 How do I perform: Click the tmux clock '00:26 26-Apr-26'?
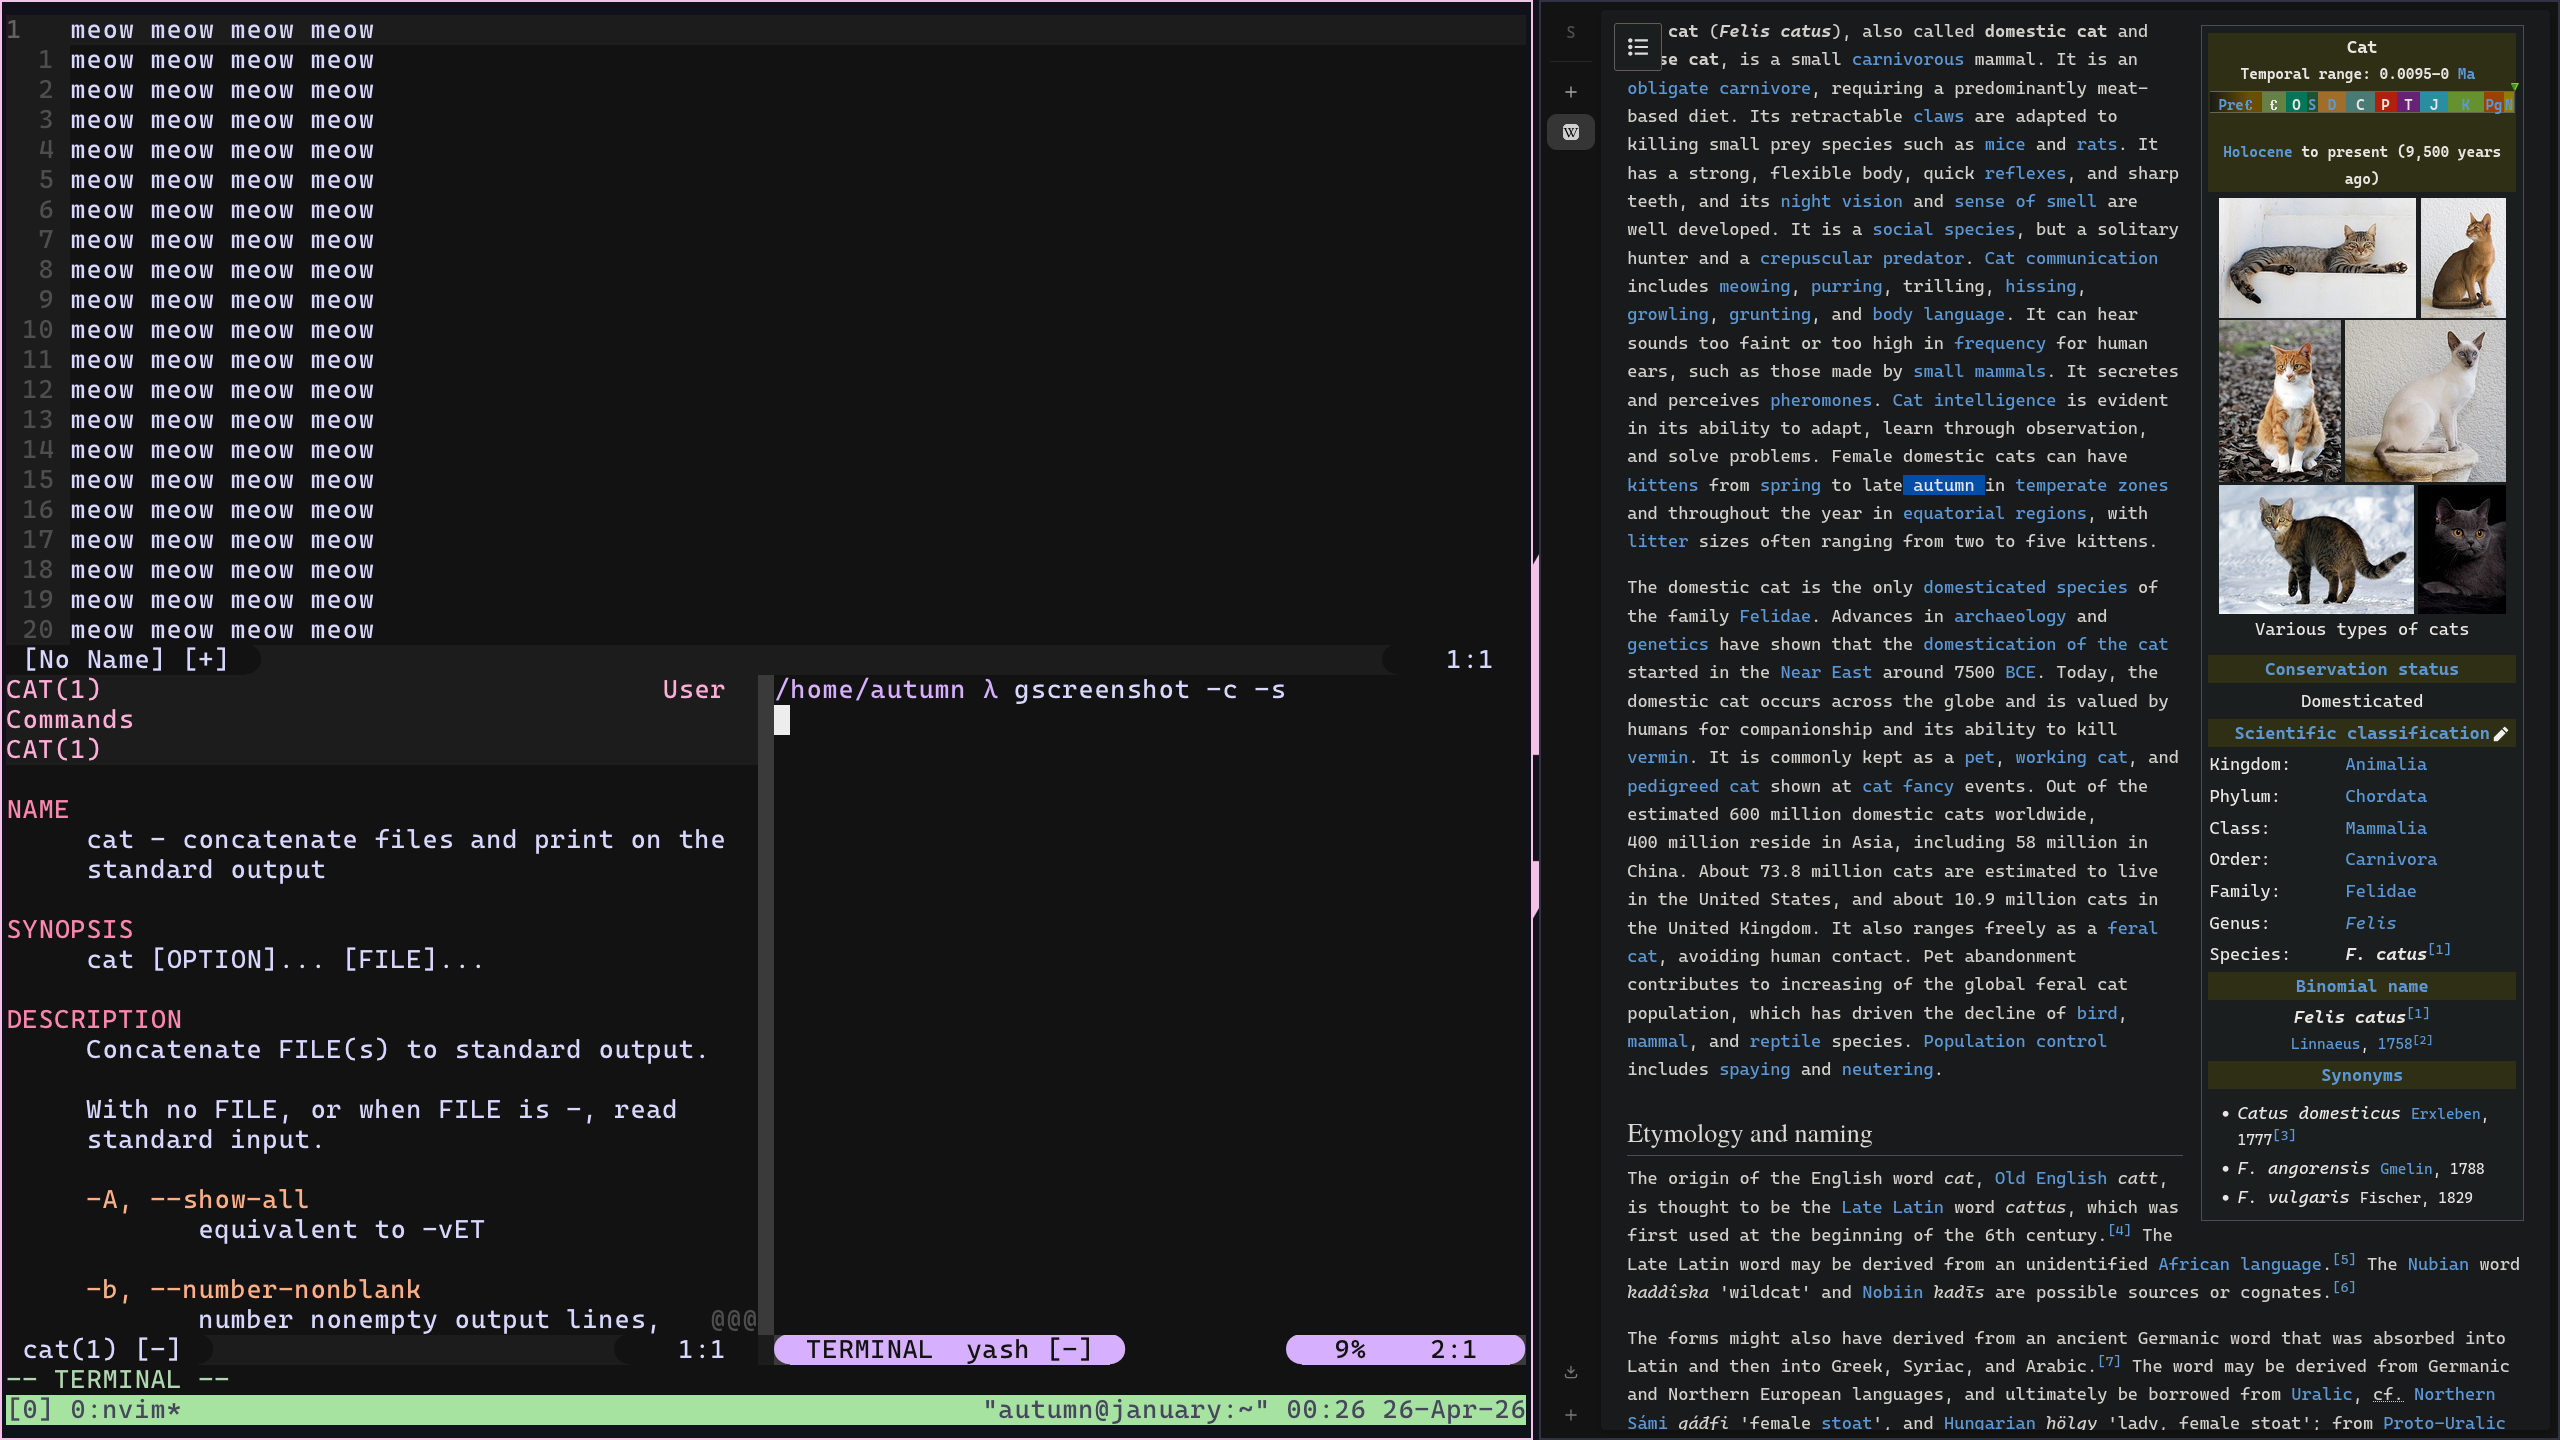[1406, 1410]
